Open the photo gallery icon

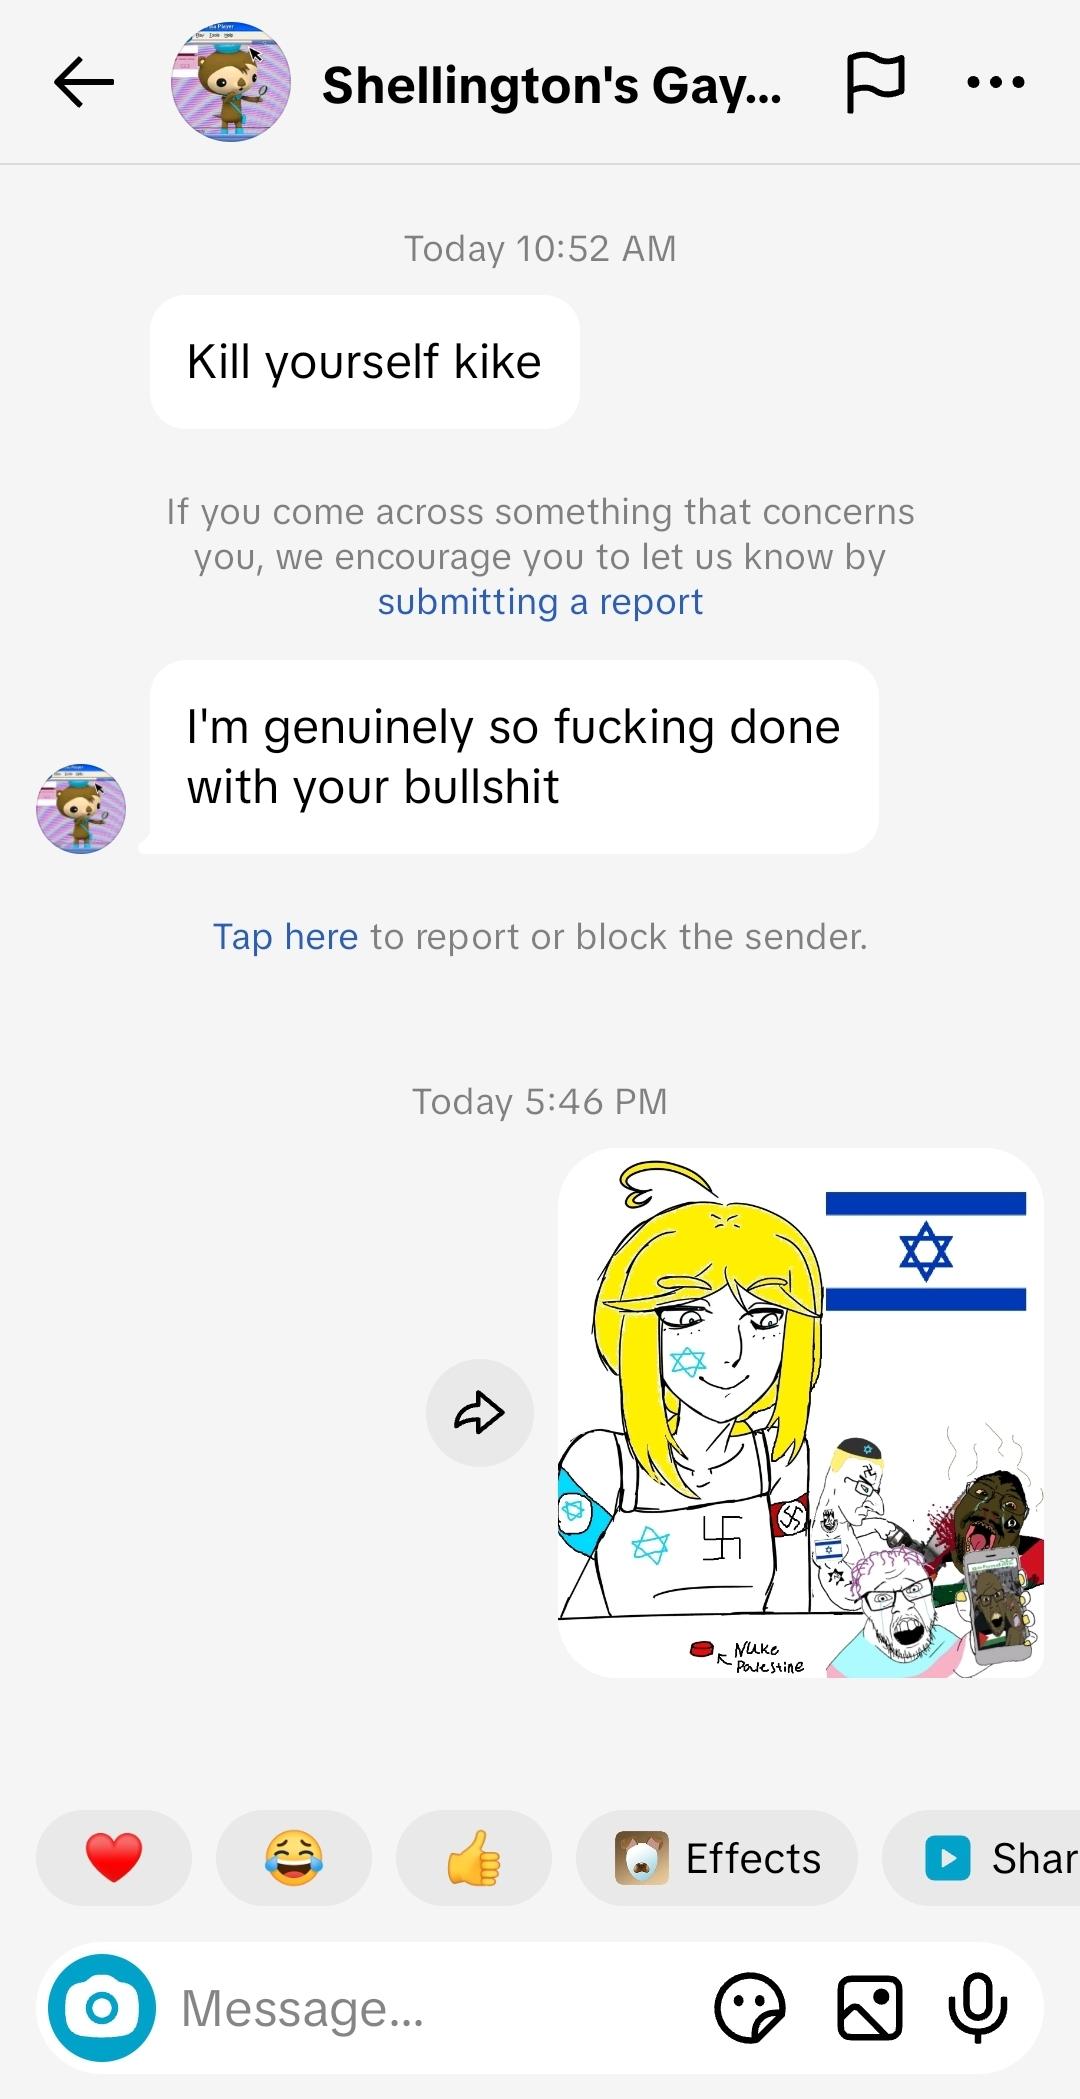pos(869,2008)
